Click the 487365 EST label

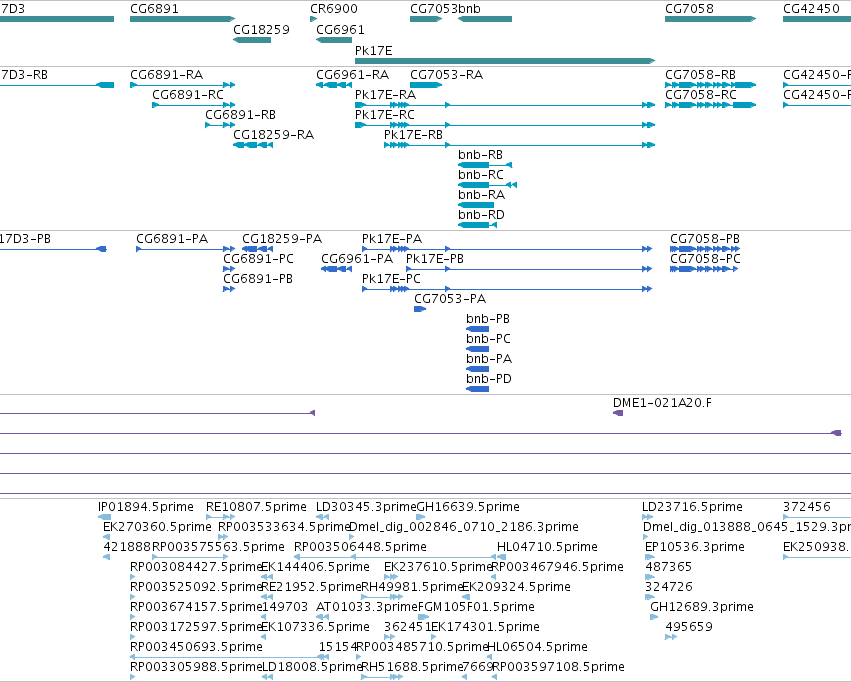coord(668,567)
